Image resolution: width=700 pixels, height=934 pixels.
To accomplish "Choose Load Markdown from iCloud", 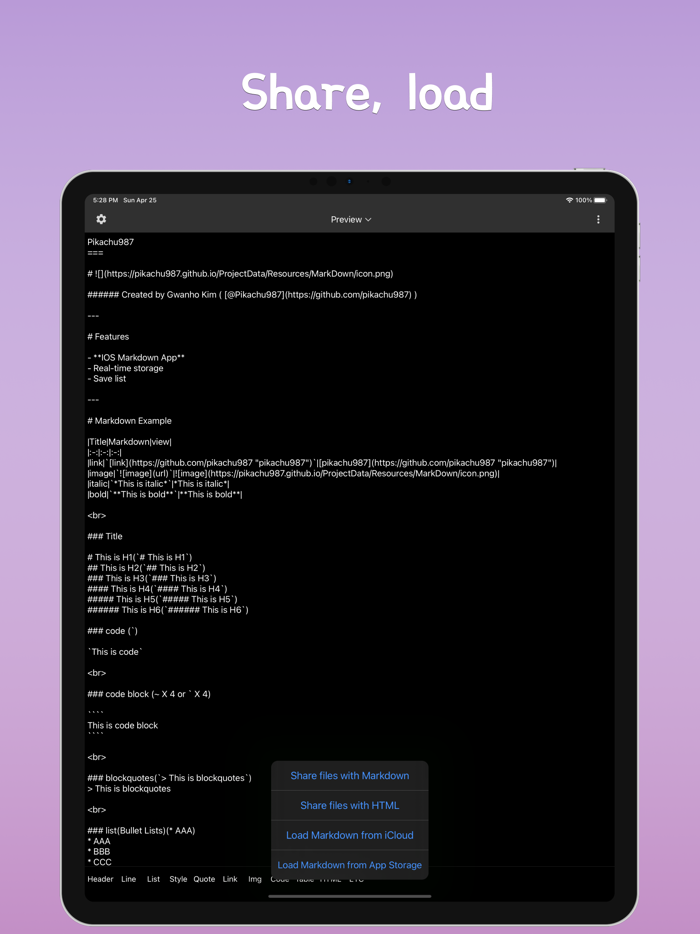I will 350,835.
